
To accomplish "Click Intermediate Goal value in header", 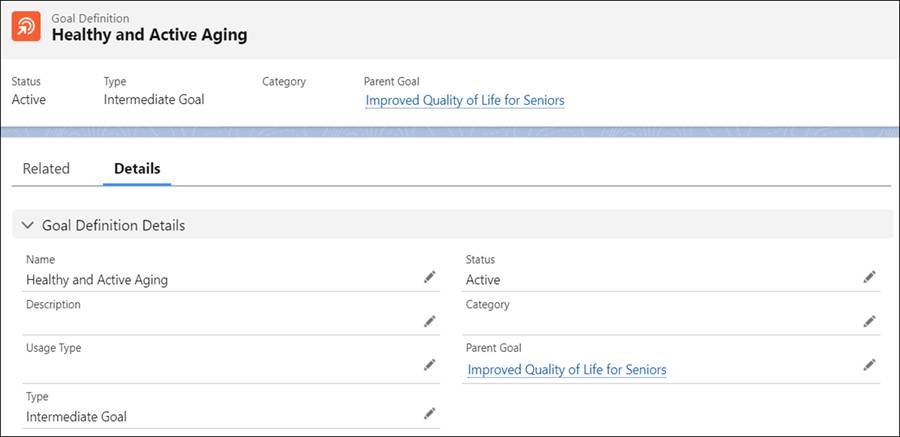I will pyautogui.click(x=154, y=99).
